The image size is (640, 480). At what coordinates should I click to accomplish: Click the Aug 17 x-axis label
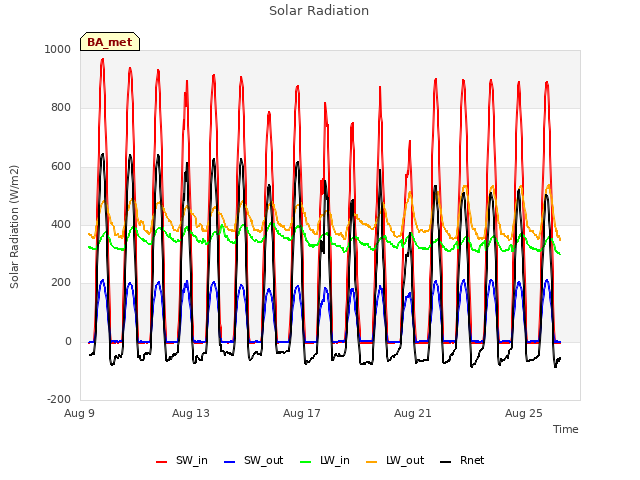pos(302,413)
